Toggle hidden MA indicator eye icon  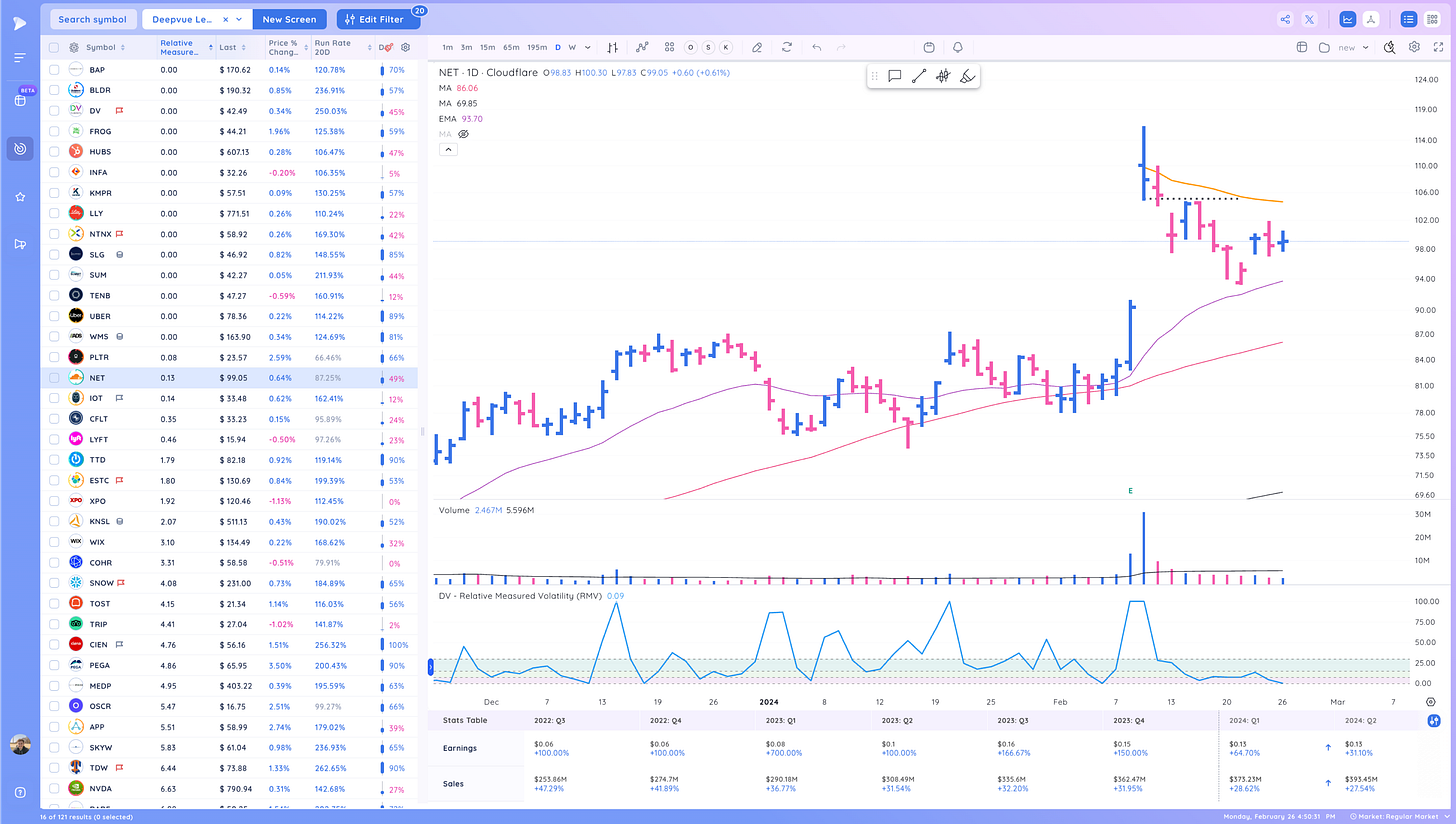click(463, 133)
